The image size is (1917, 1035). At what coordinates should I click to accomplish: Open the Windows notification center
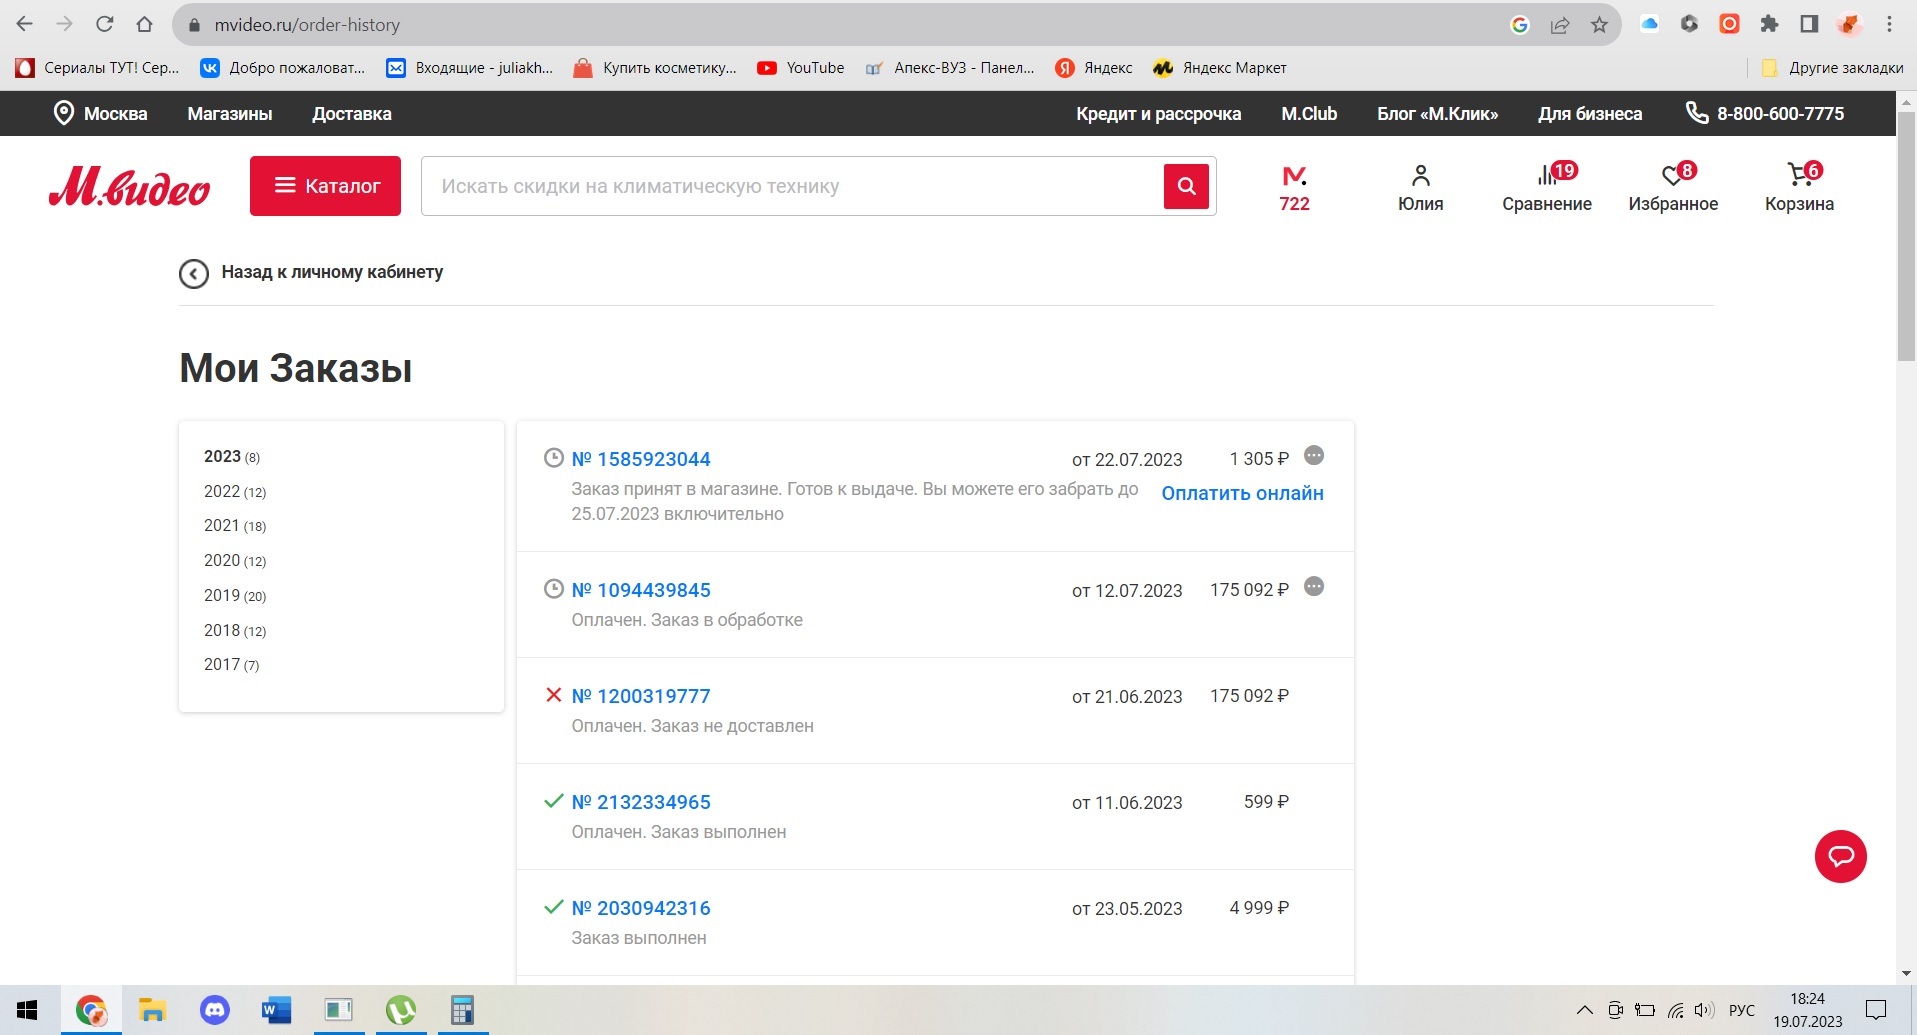1876,1010
